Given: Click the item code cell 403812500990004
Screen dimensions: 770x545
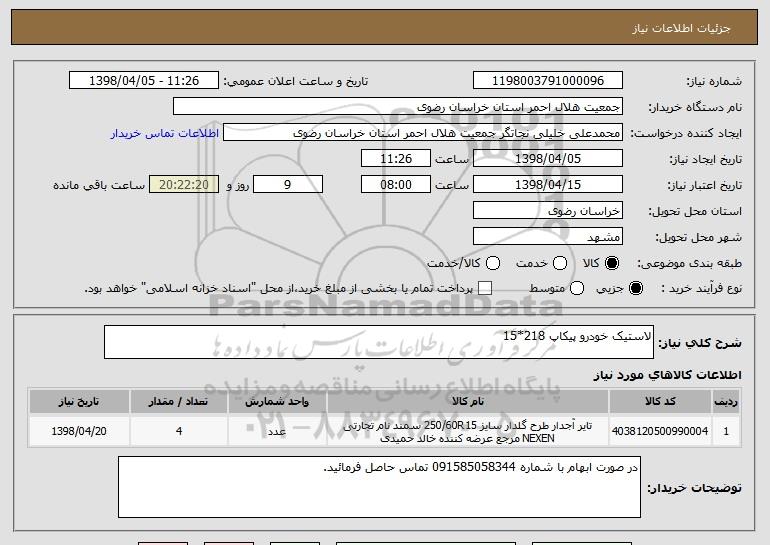Looking at the screenshot, I should (x=660, y=431).
